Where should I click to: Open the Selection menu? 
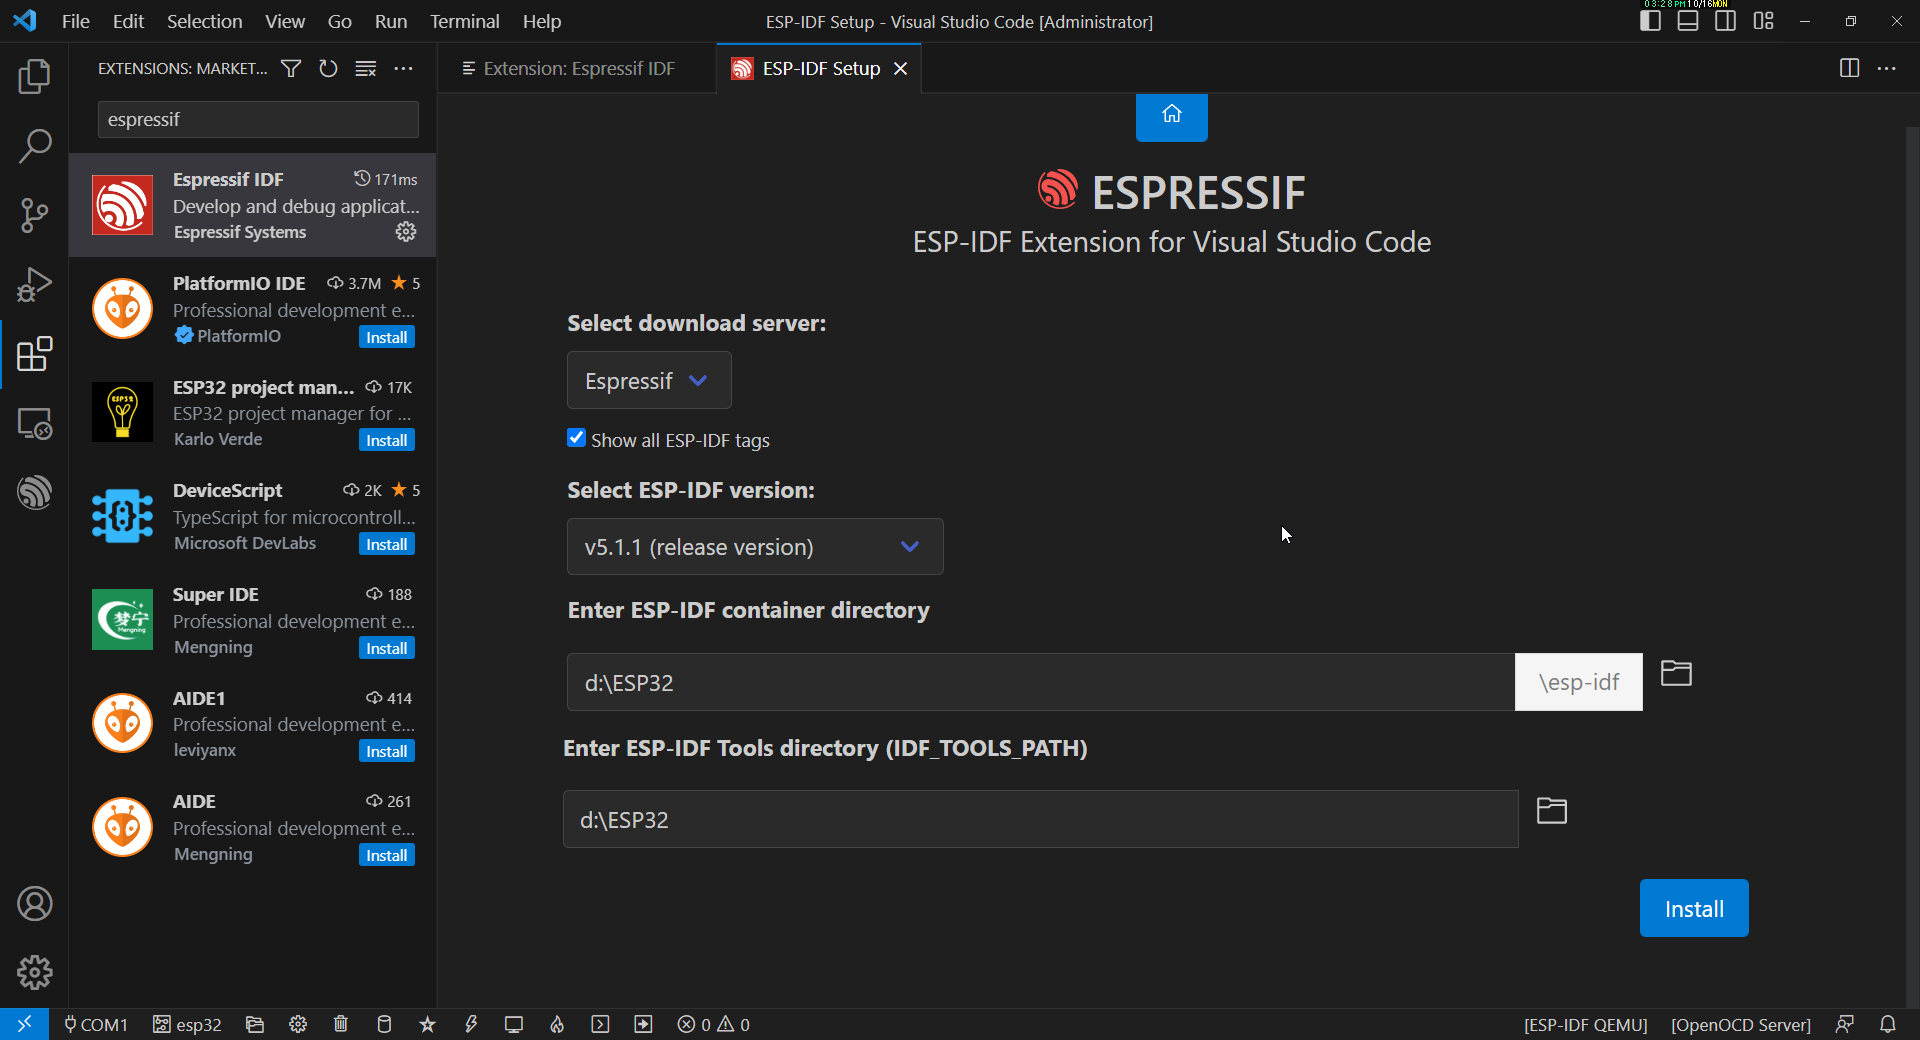coord(204,21)
